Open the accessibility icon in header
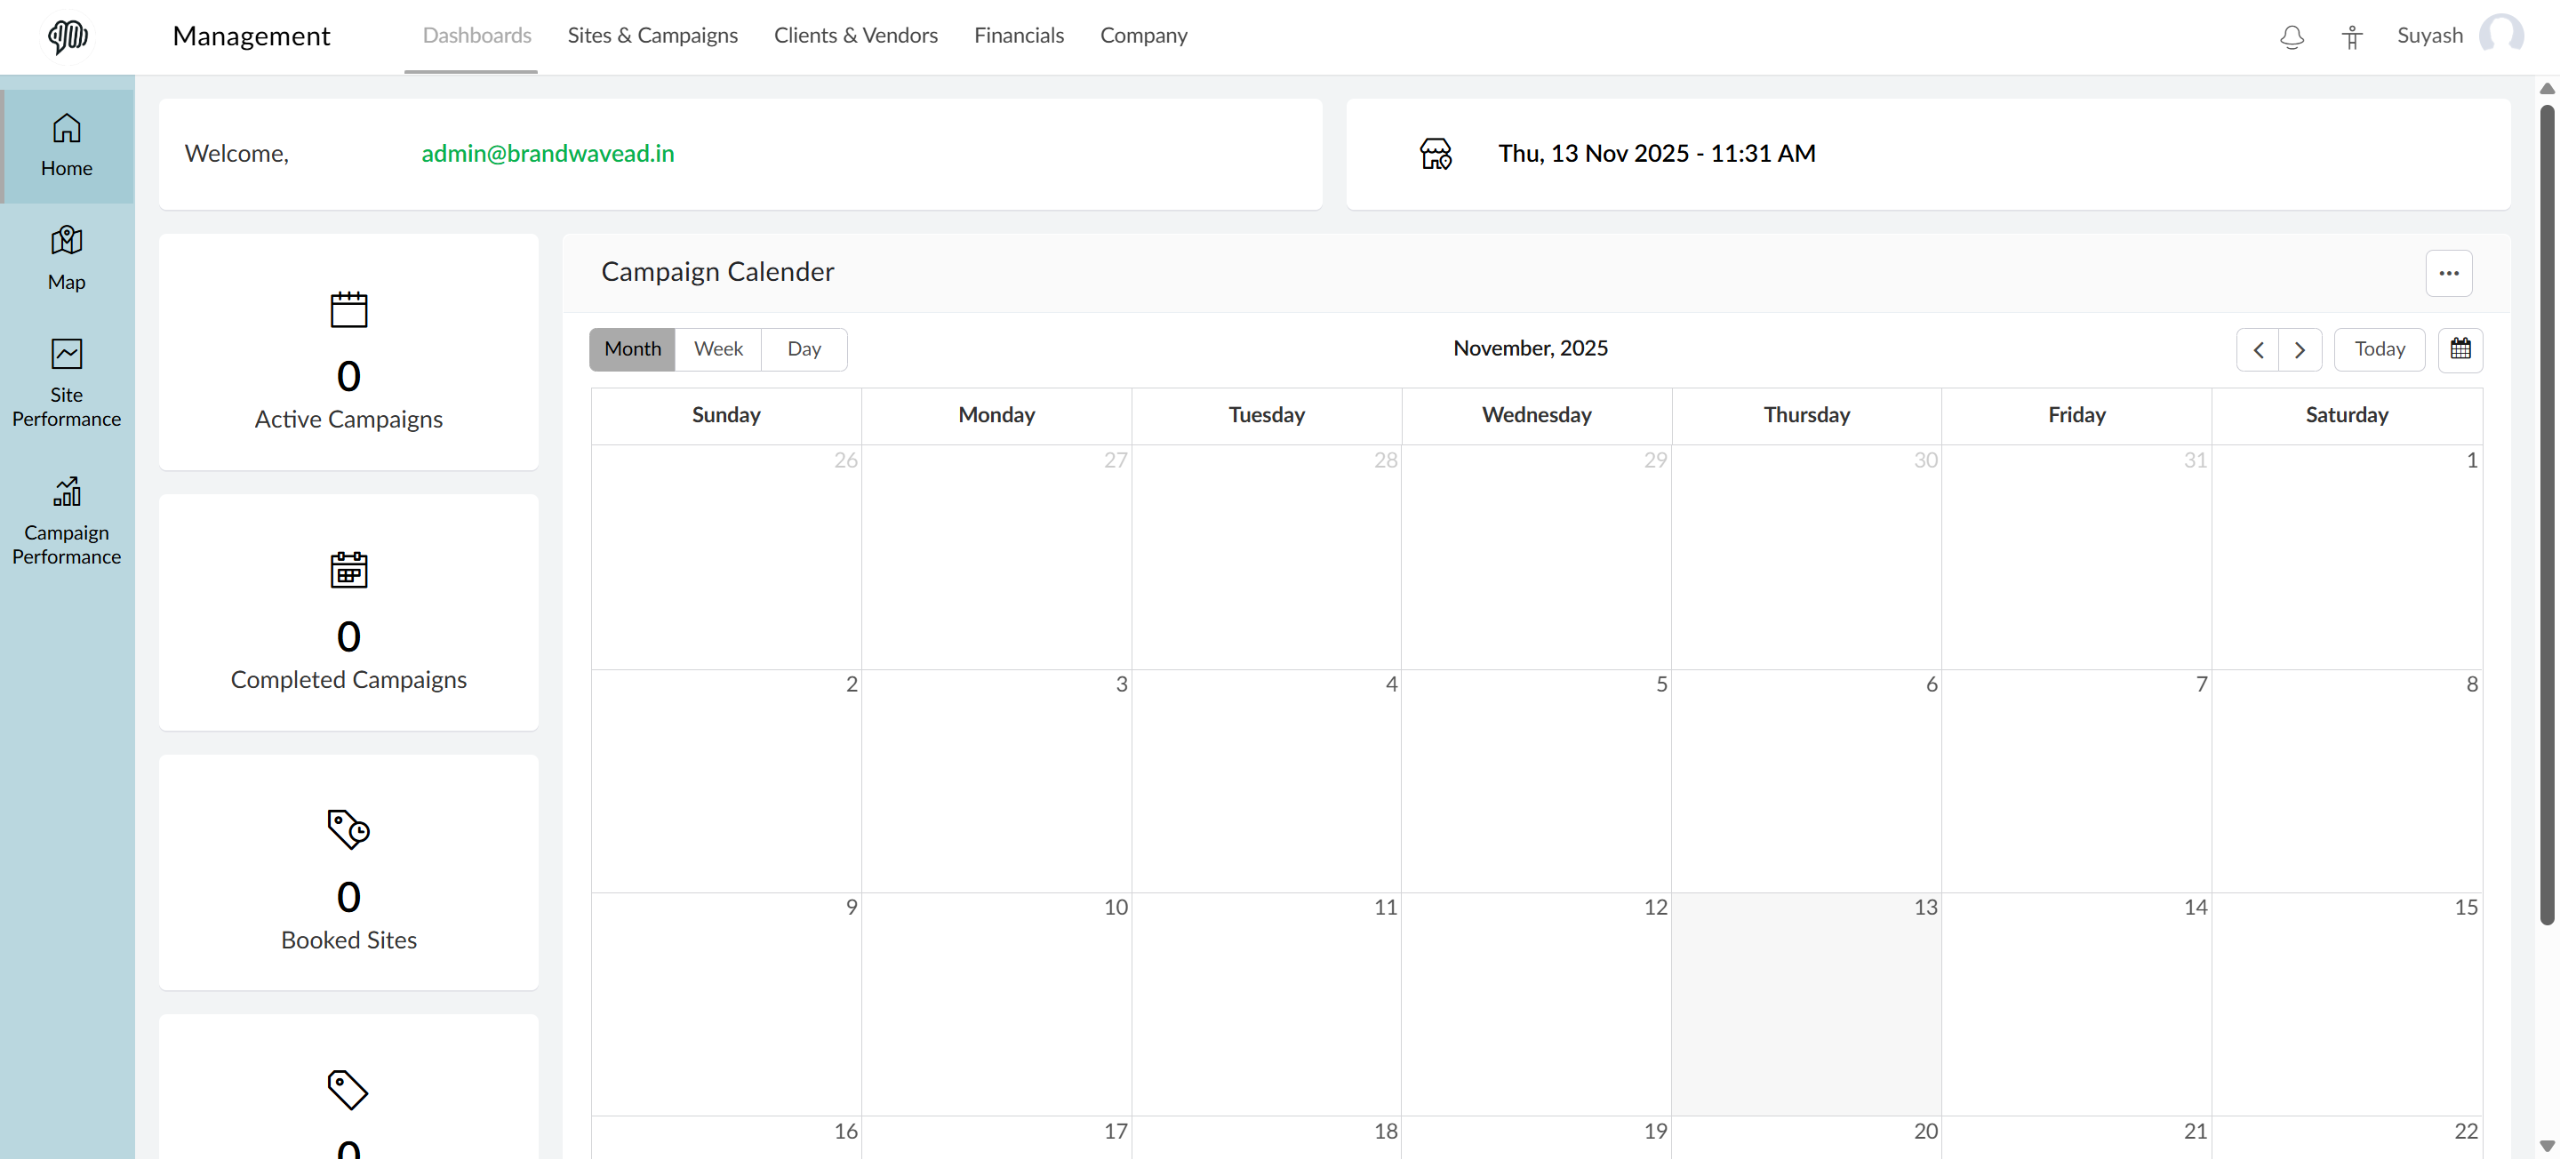Viewport: 2560px width, 1159px height. tap(2351, 37)
